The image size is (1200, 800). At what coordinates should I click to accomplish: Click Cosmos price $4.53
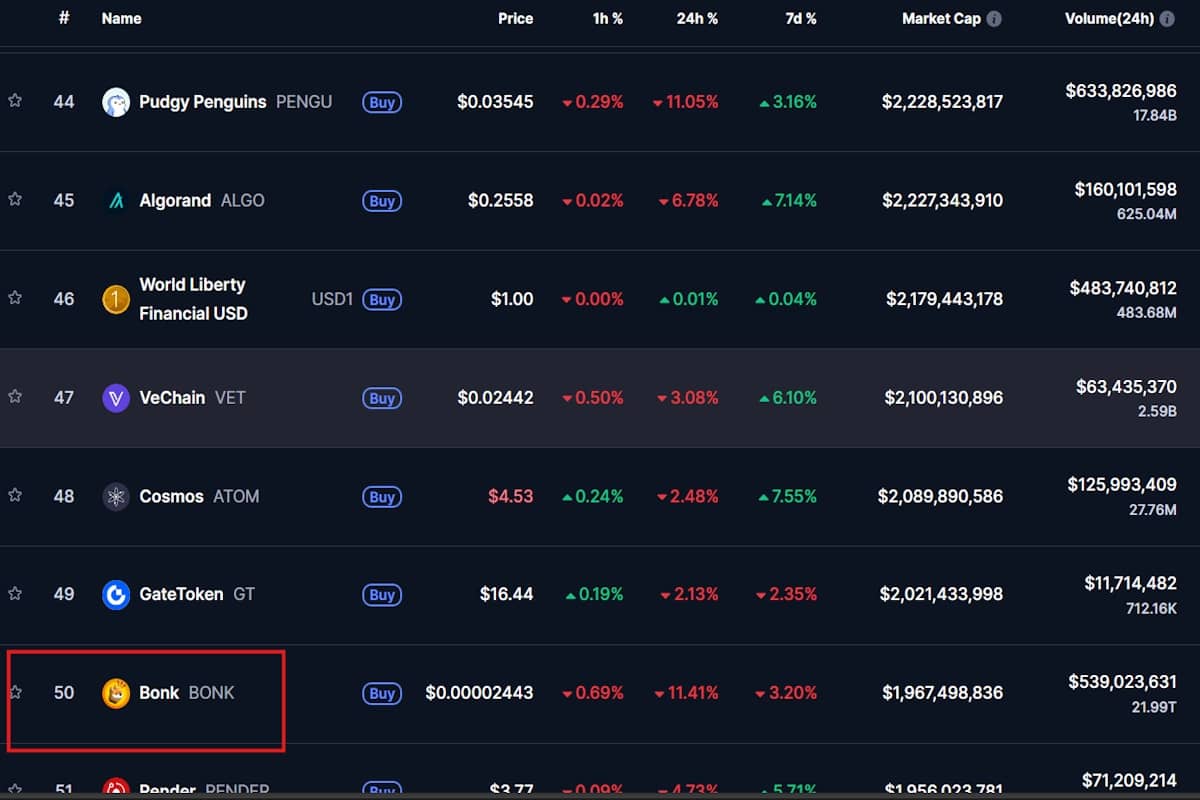[x=511, y=497]
